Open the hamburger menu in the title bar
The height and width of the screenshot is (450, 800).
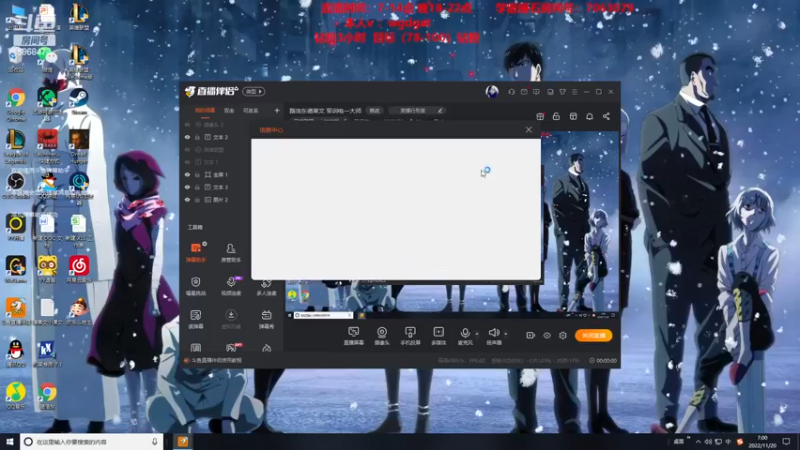575,92
